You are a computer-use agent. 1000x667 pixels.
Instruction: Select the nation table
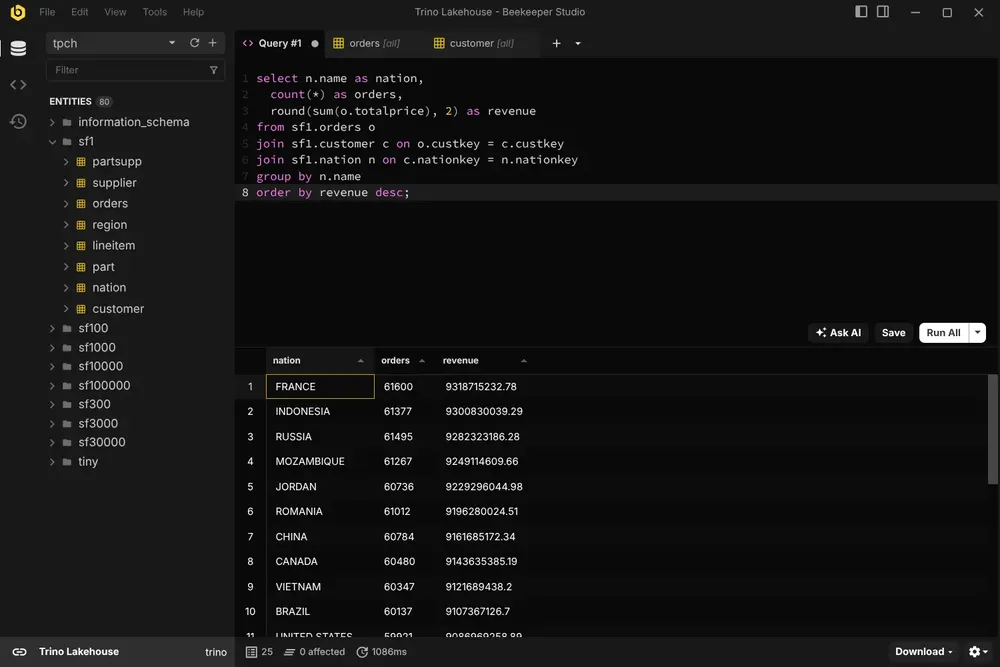click(x=109, y=288)
